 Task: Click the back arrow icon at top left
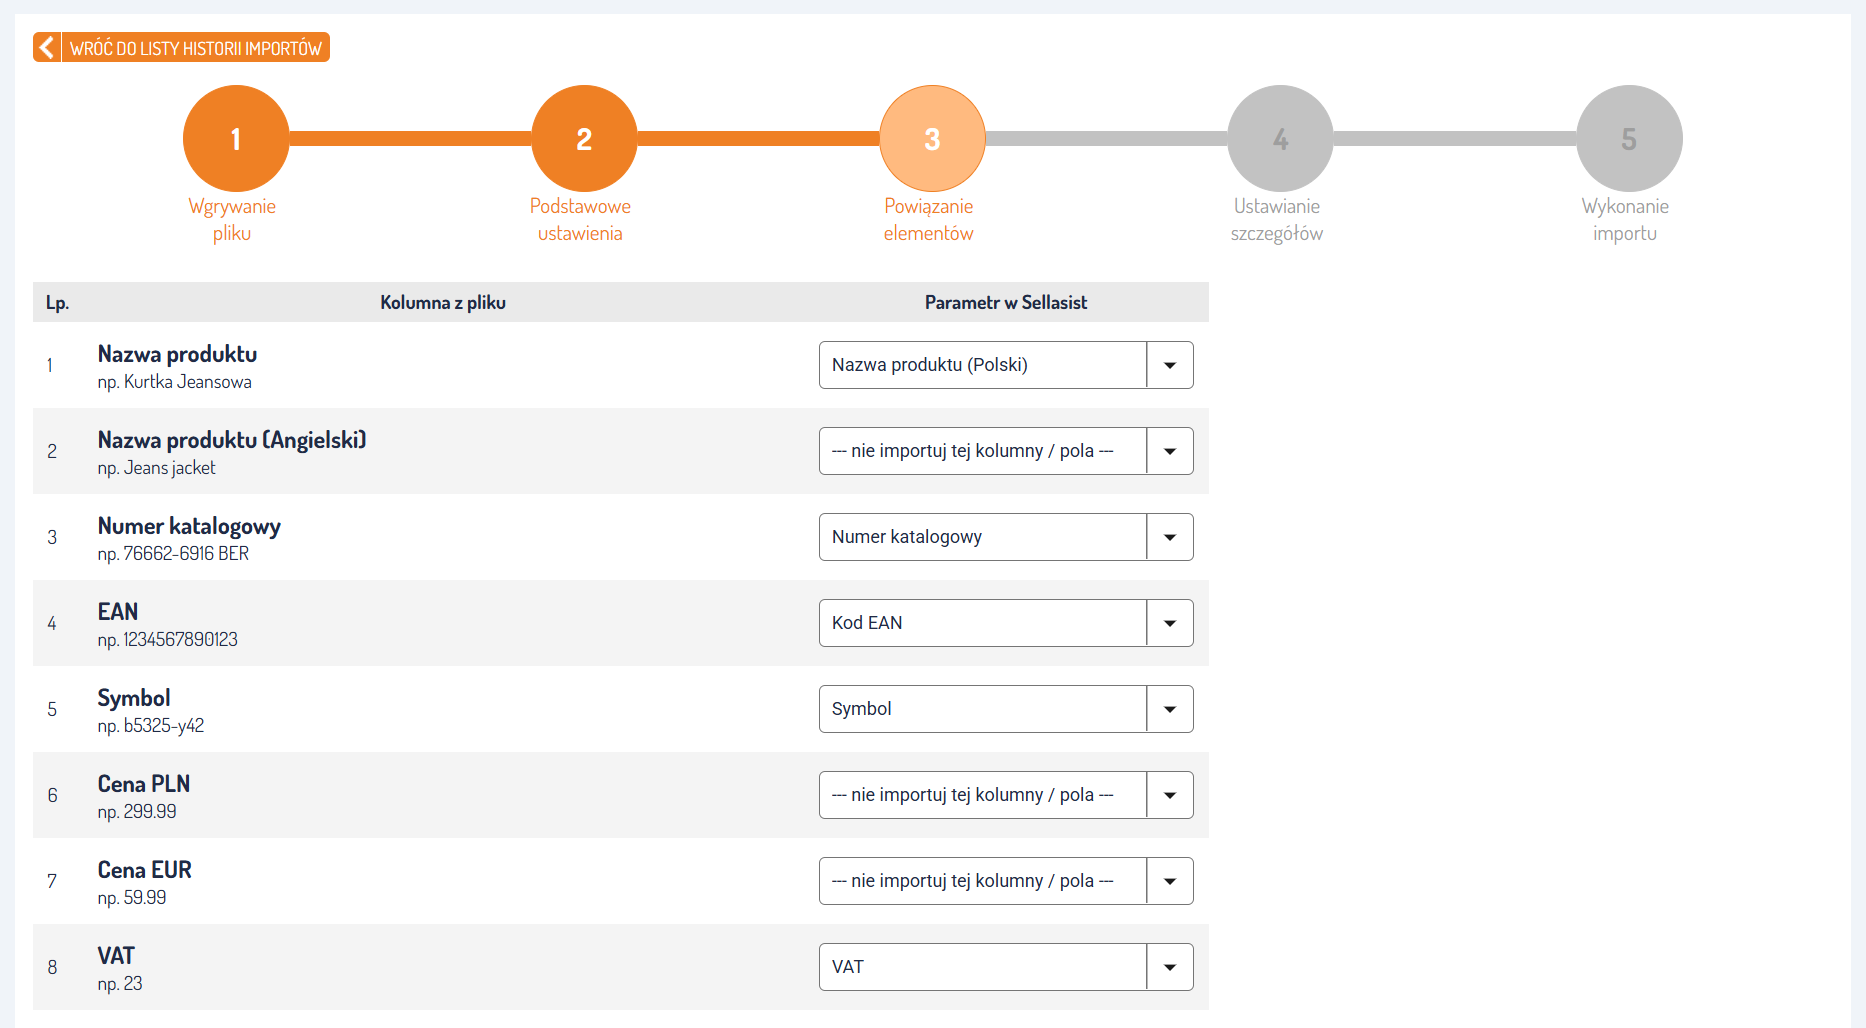(x=47, y=48)
